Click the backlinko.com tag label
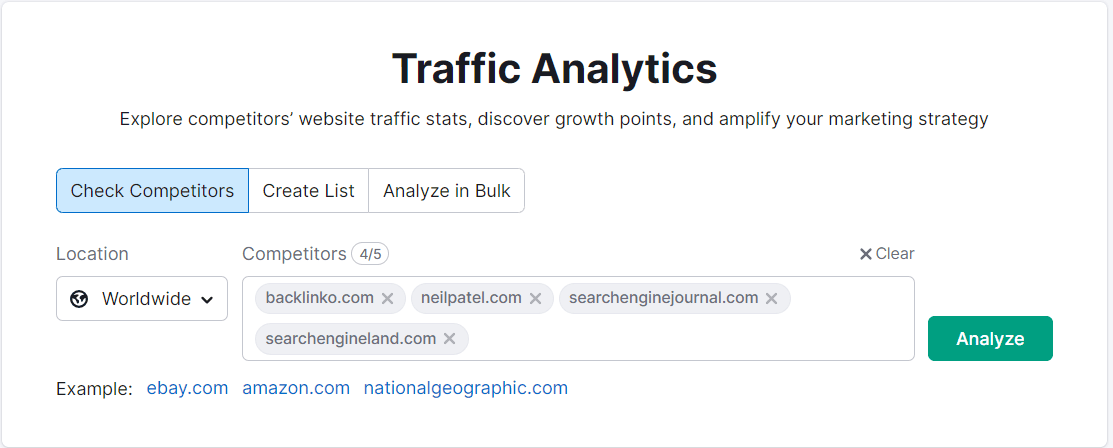Viewport: 1113px width, 448px height. [319, 298]
